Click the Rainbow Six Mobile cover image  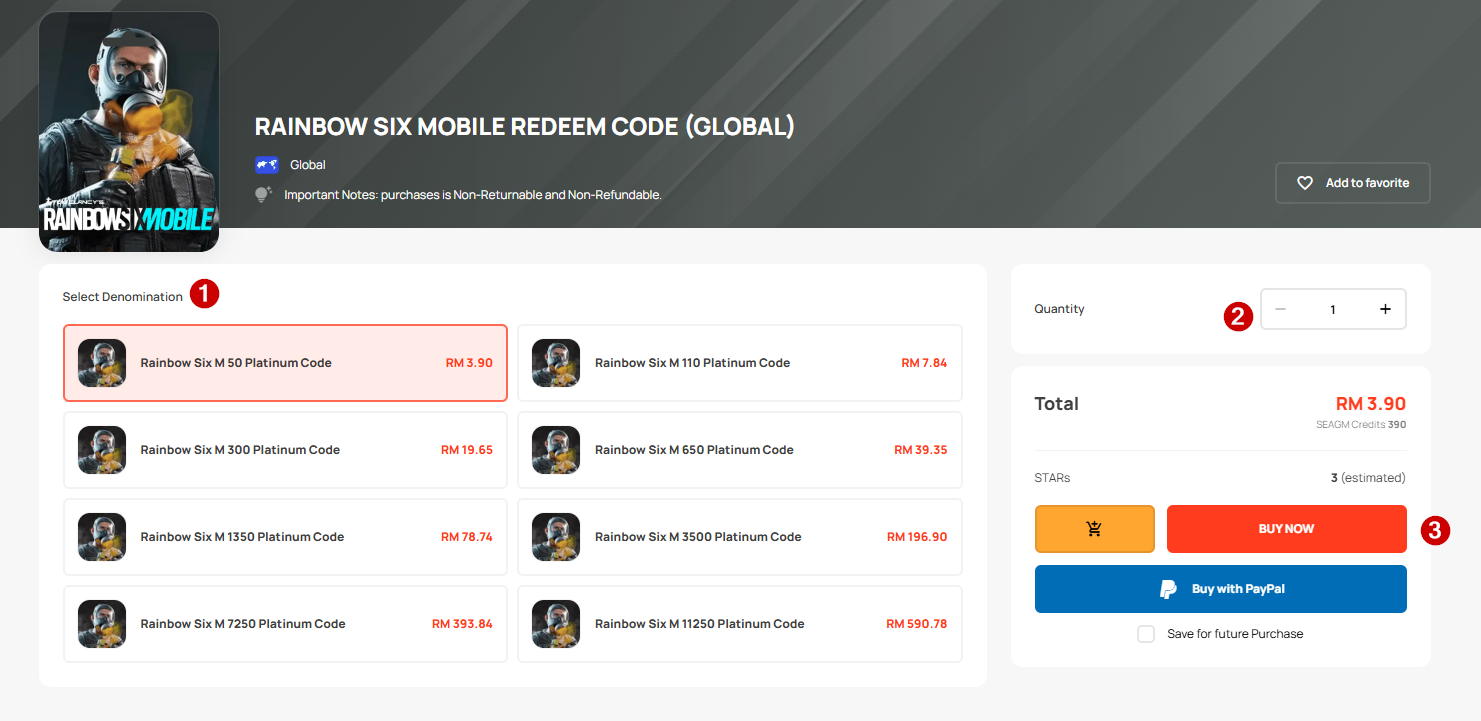[x=129, y=132]
